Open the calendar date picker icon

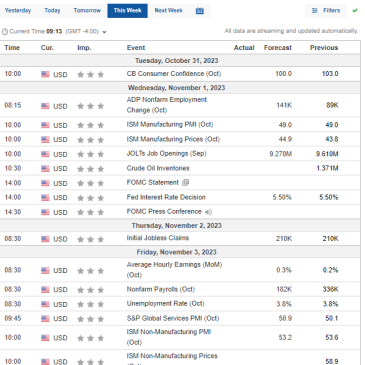[200, 11]
